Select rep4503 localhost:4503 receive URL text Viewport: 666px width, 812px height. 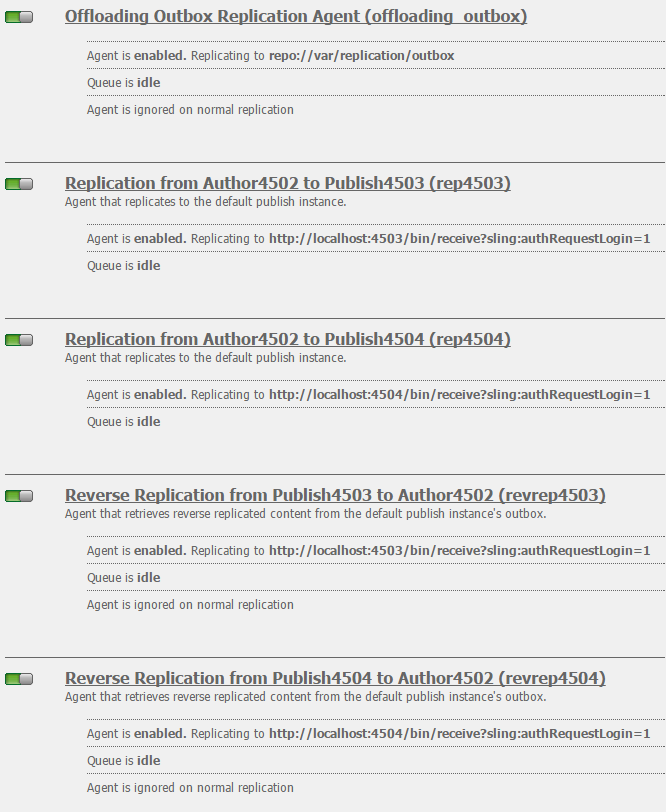click(x=459, y=239)
